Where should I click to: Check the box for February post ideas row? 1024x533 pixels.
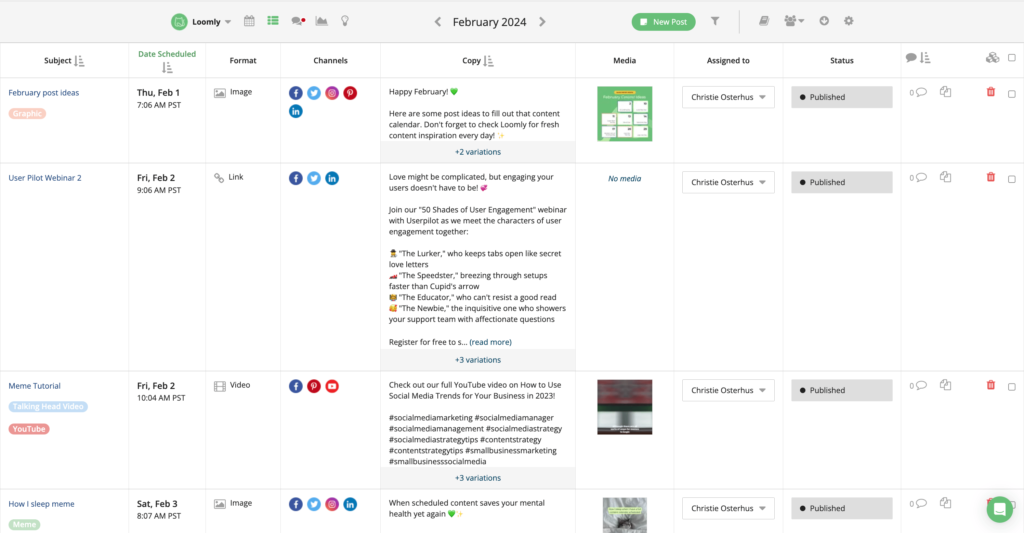pos(1012,93)
